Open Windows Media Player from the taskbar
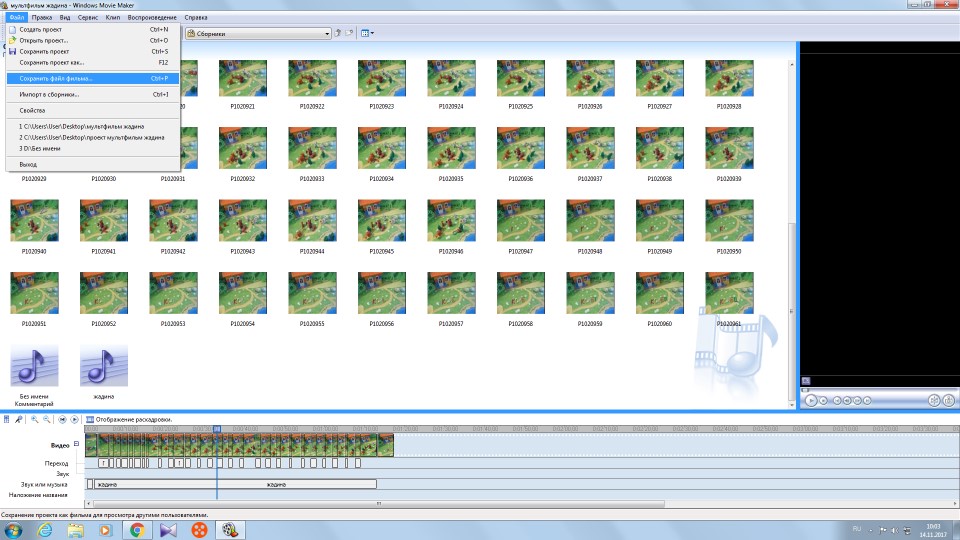The width and height of the screenshot is (960, 540). 106,530
